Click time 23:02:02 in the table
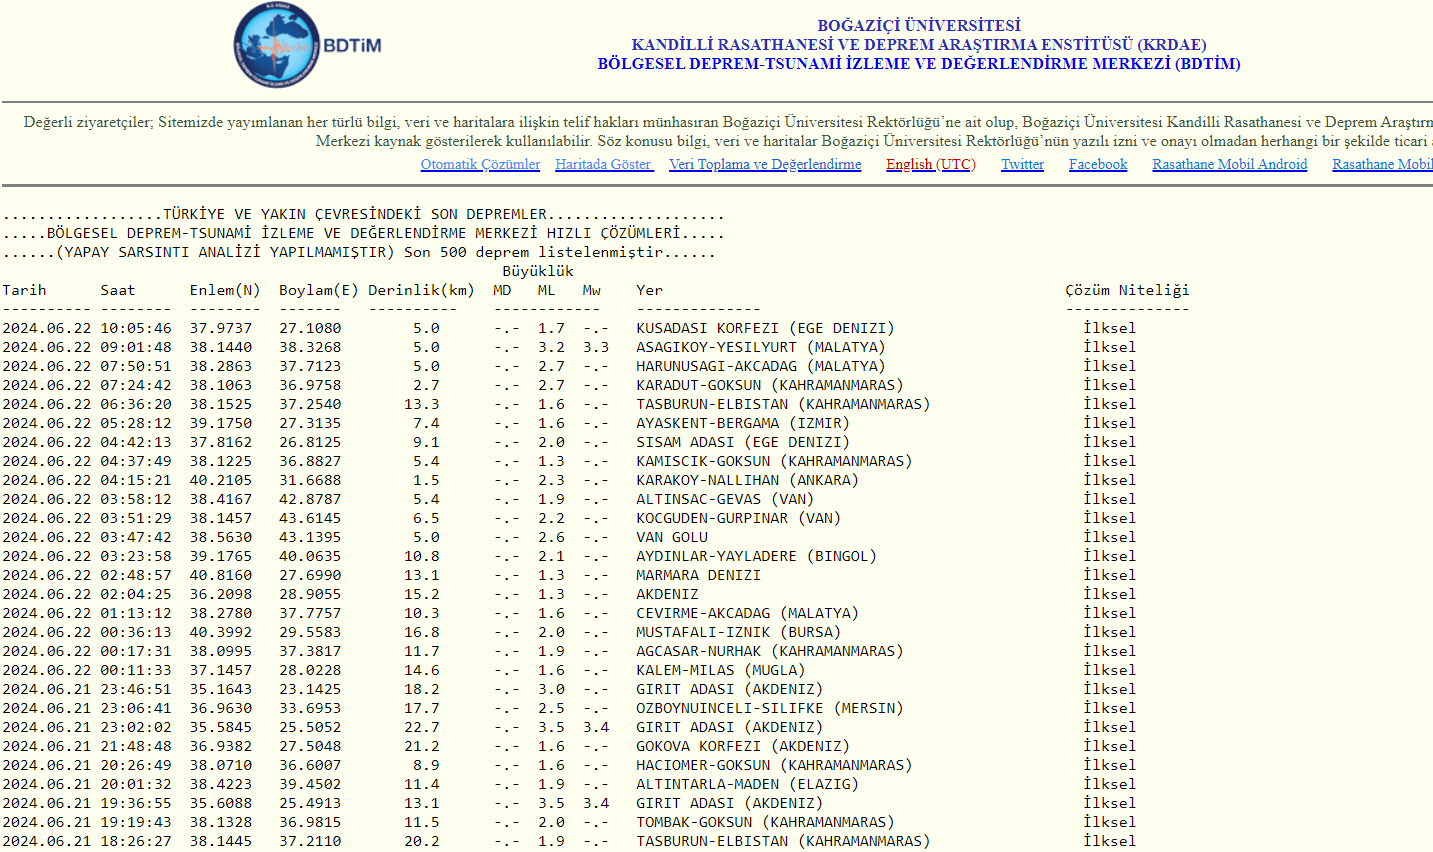Screen dimensions: 1433x852 pos(136,727)
